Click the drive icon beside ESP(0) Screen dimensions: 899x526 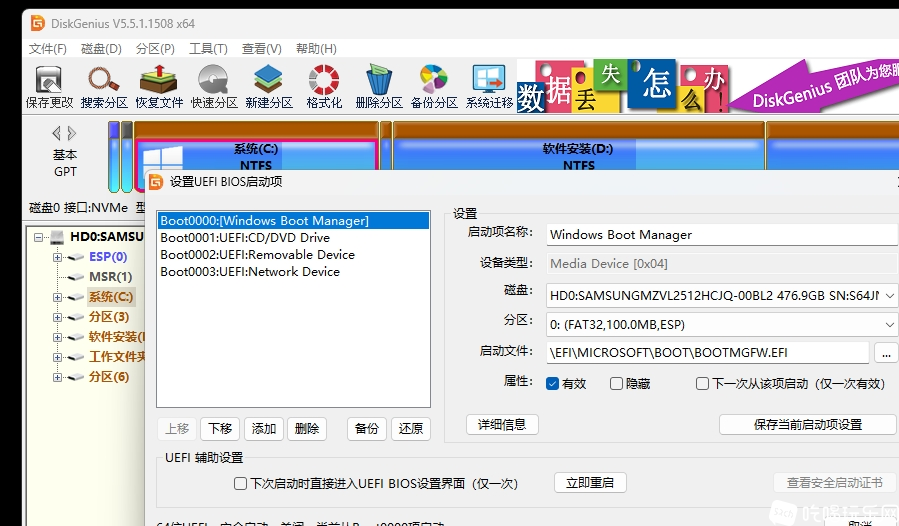click(x=76, y=257)
